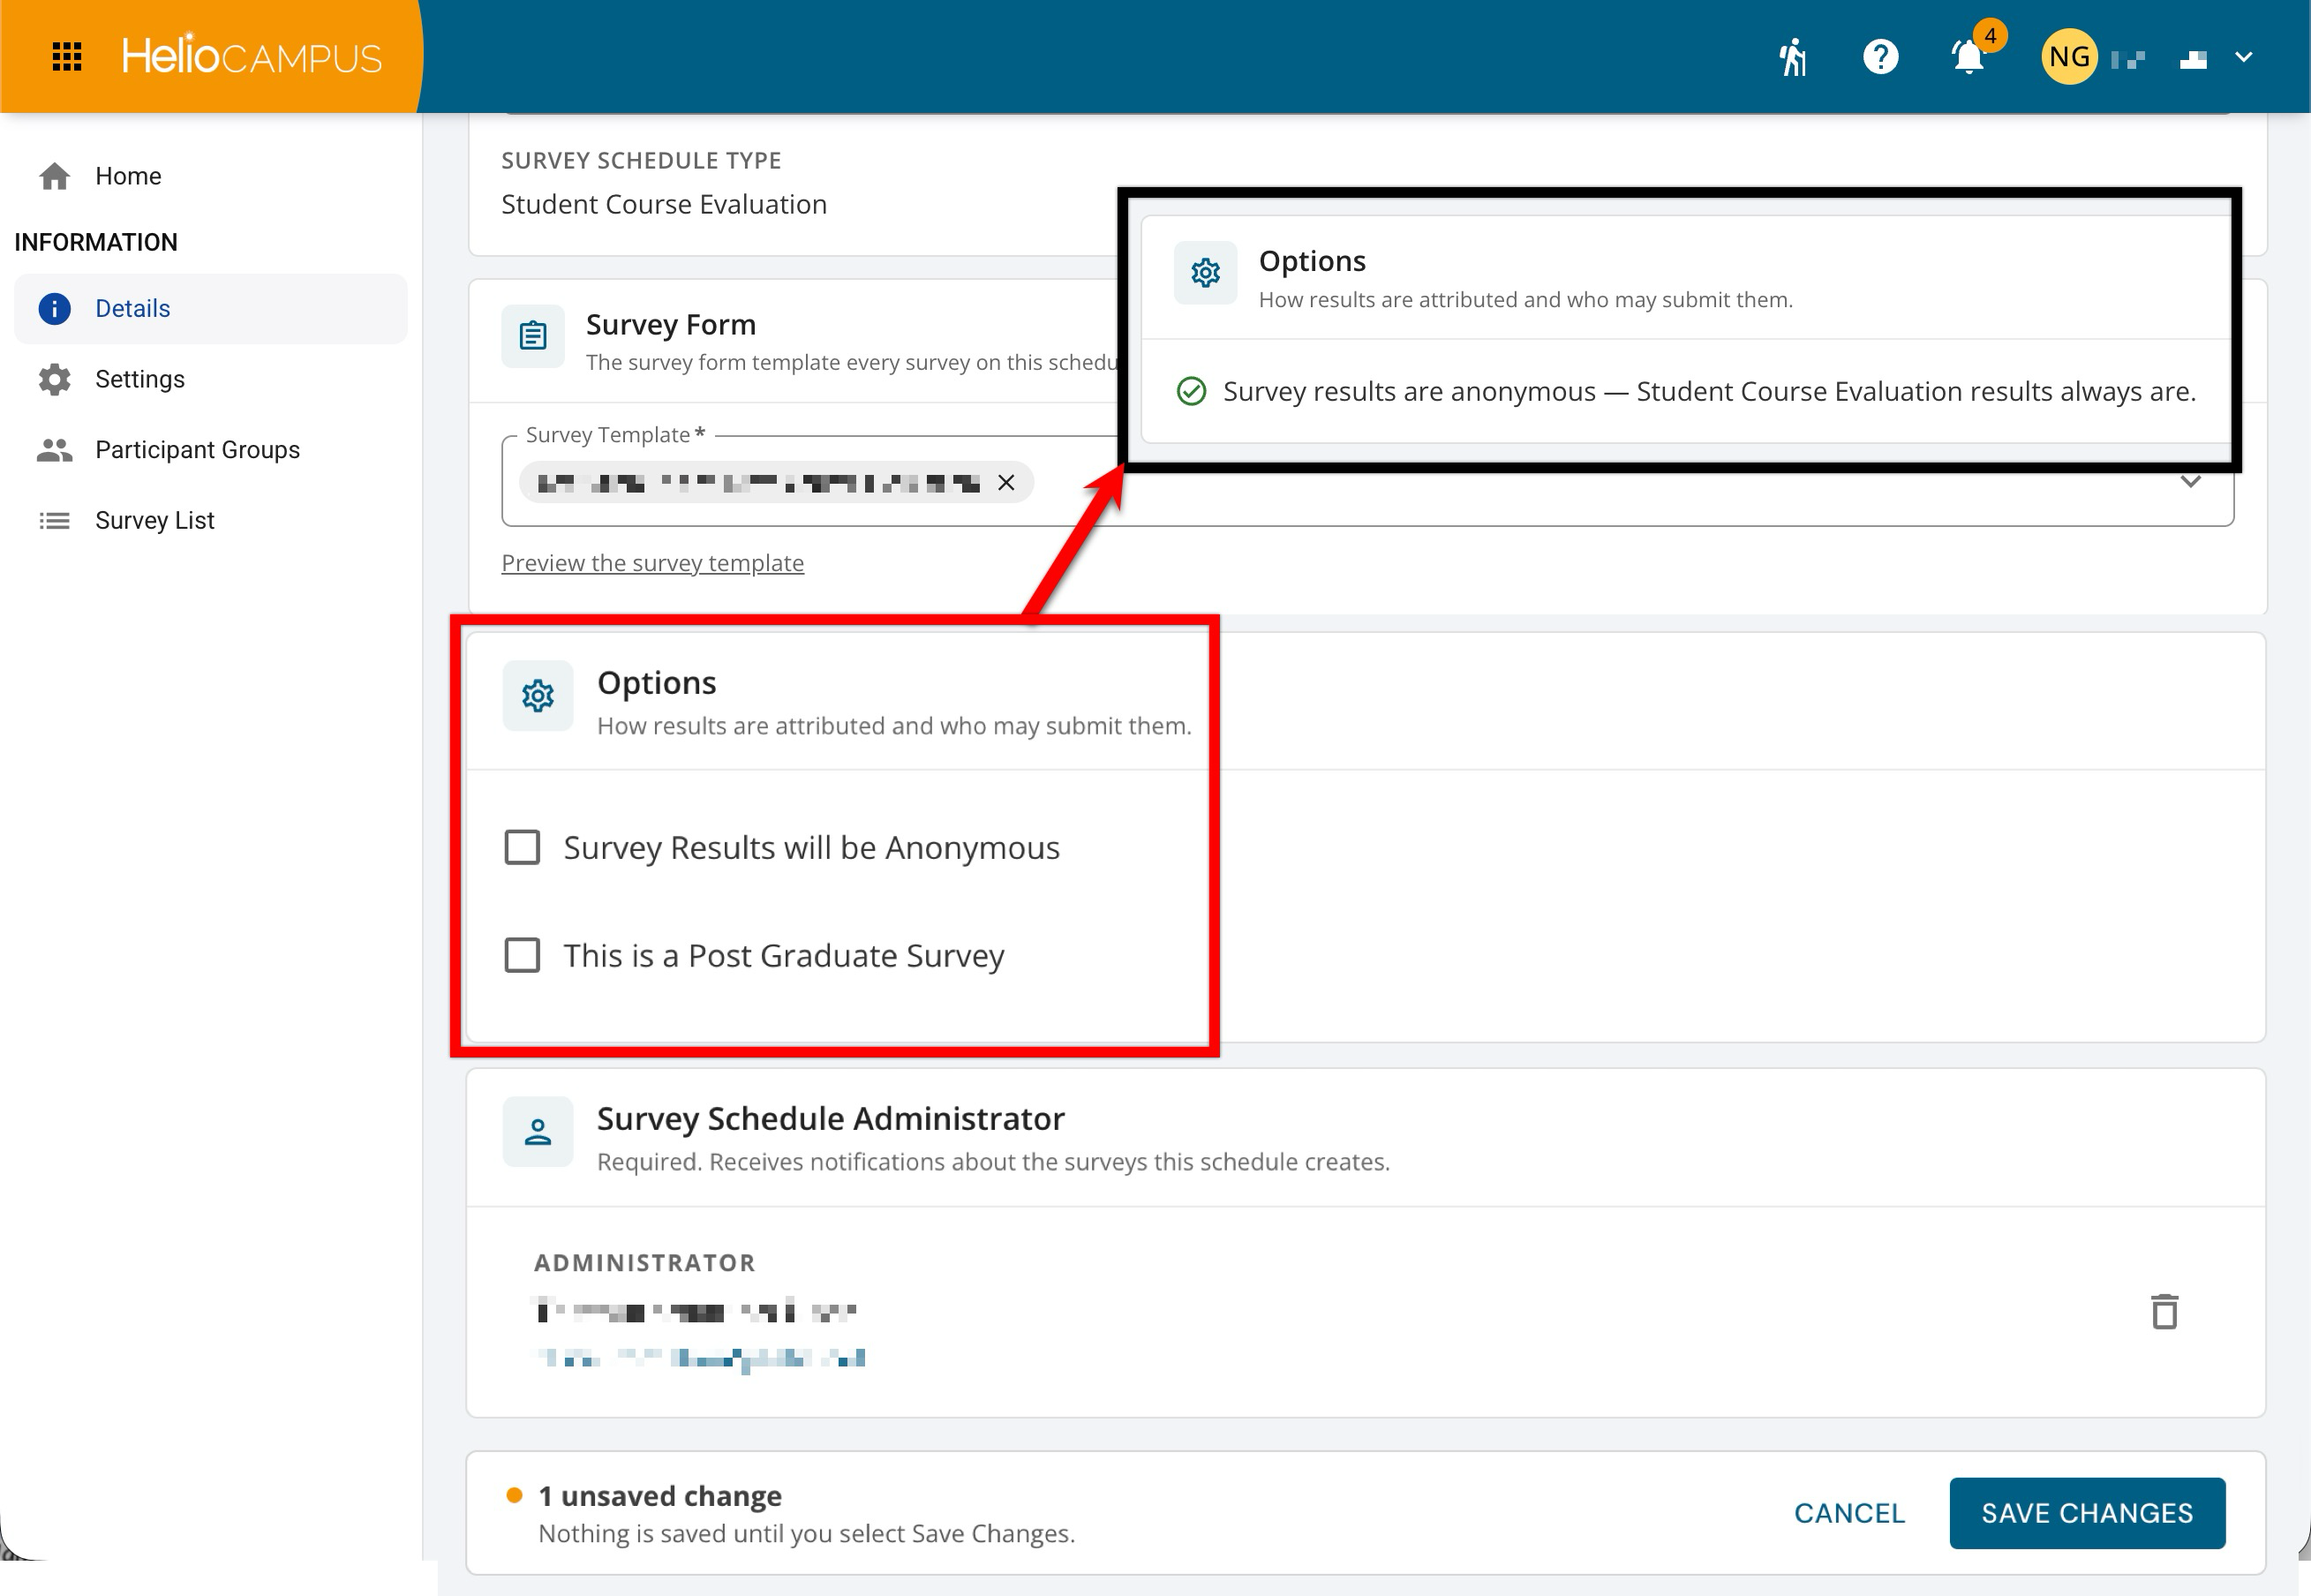Open the app grid launcher icon

point(66,57)
